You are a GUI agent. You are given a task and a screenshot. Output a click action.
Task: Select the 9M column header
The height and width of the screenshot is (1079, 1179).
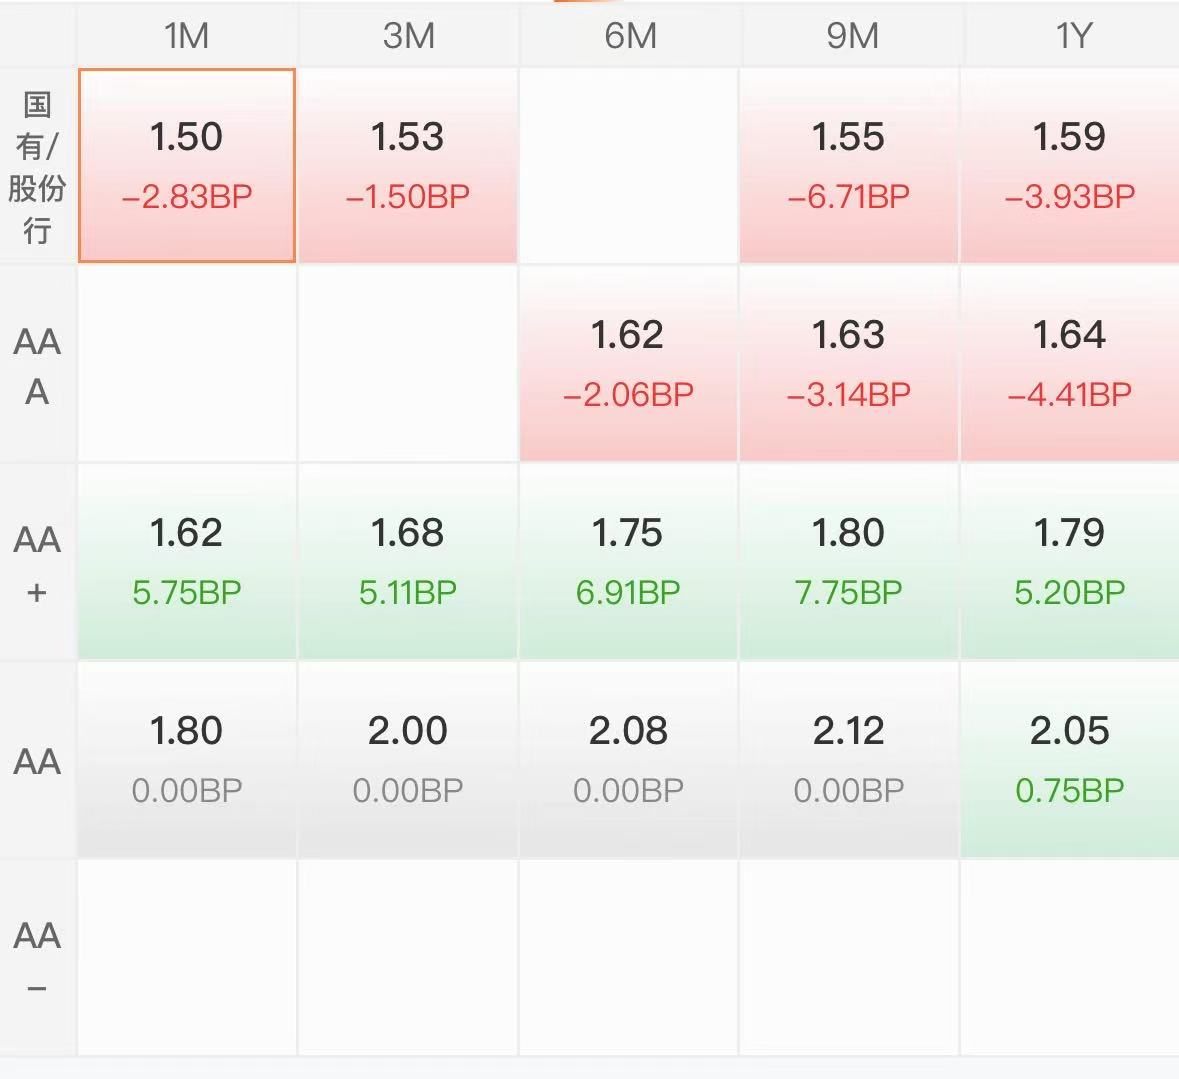[851, 35]
